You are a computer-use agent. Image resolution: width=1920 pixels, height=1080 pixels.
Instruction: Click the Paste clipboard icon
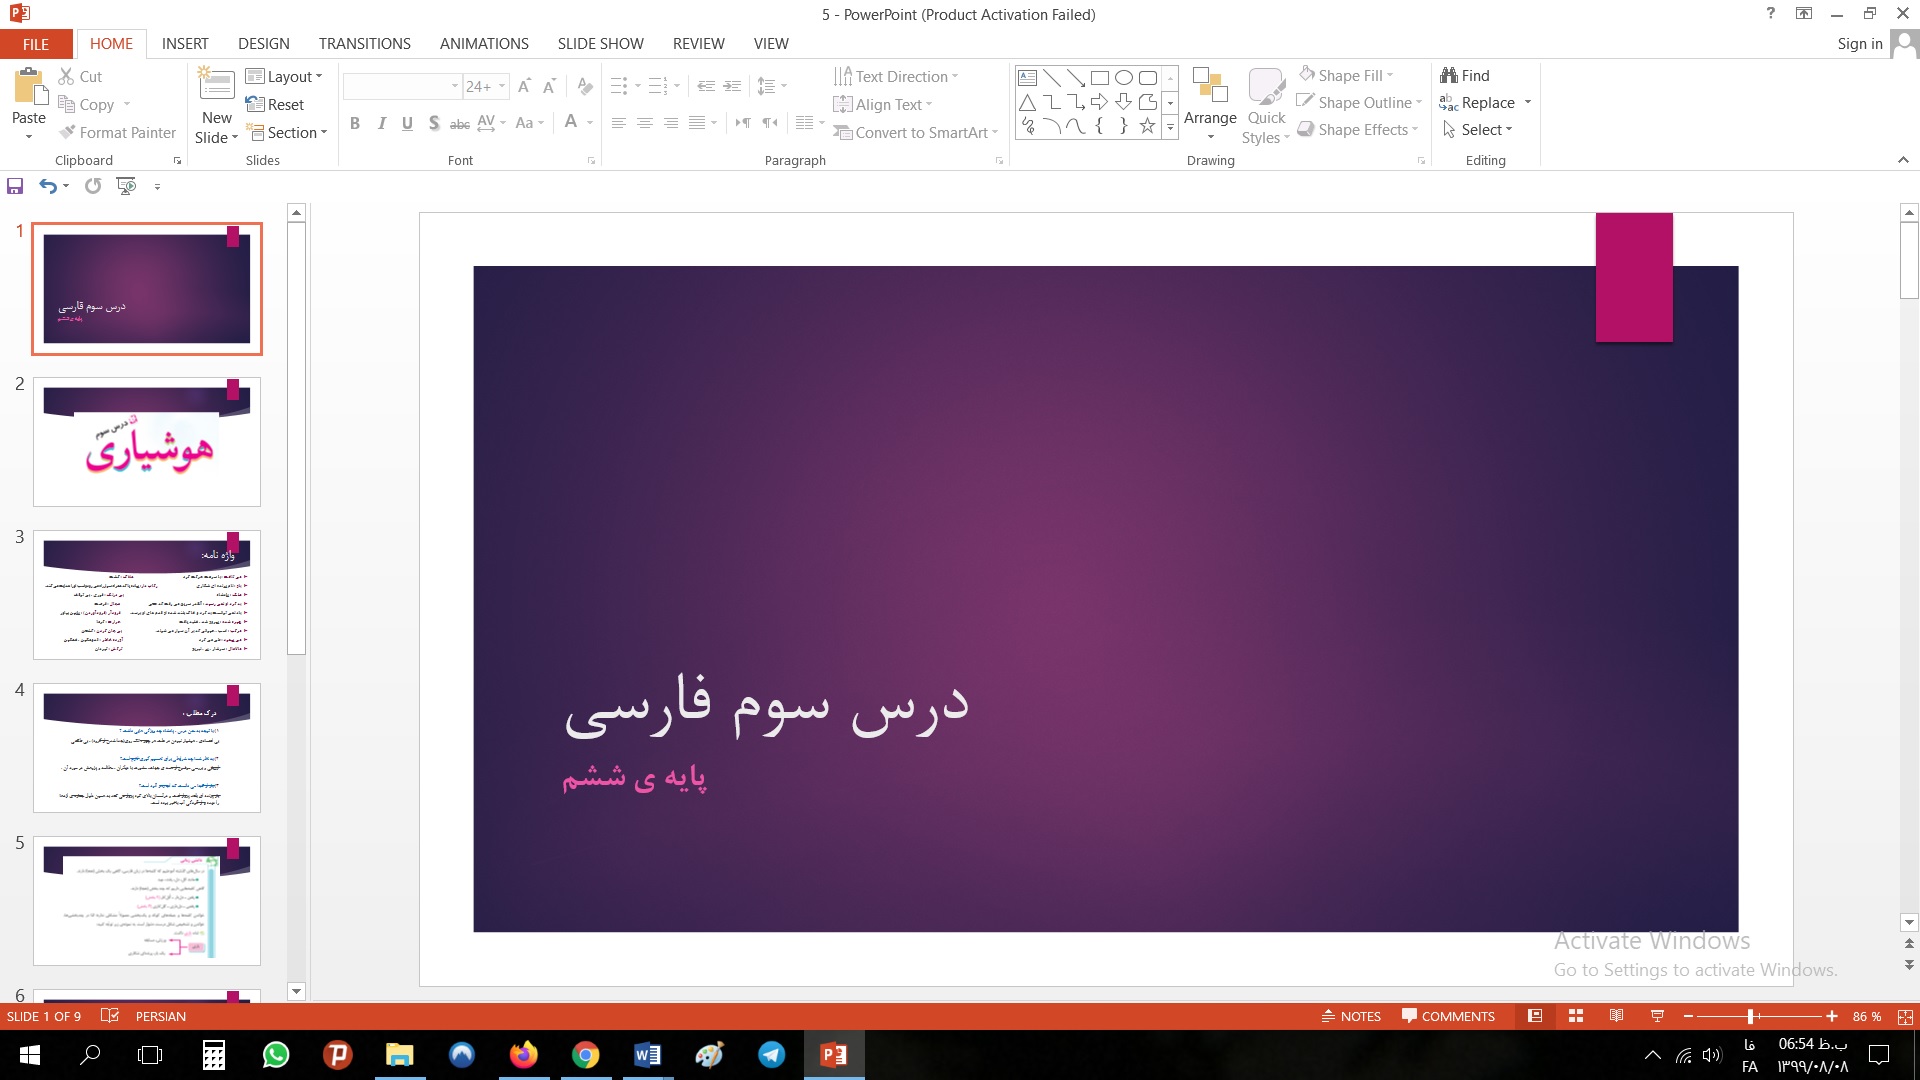29,88
